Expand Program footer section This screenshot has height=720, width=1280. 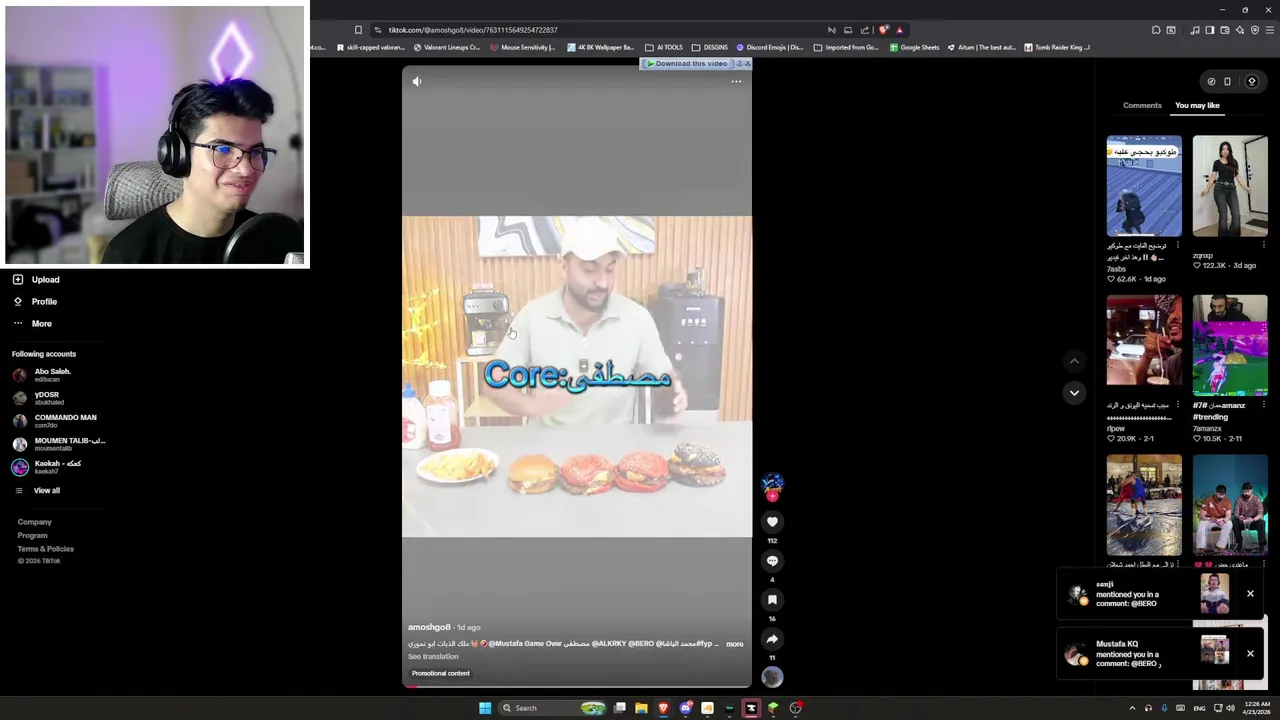tap(32, 535)
